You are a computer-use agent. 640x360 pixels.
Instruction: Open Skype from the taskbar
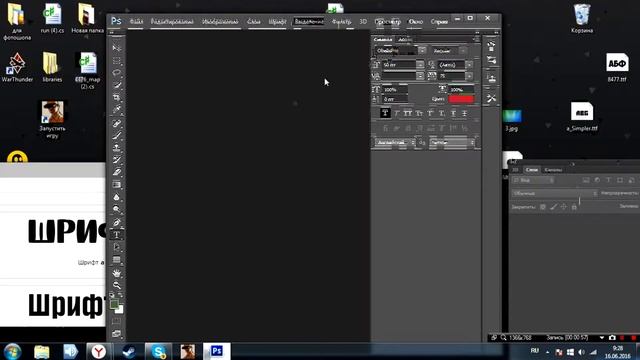(x=158, y=351)
